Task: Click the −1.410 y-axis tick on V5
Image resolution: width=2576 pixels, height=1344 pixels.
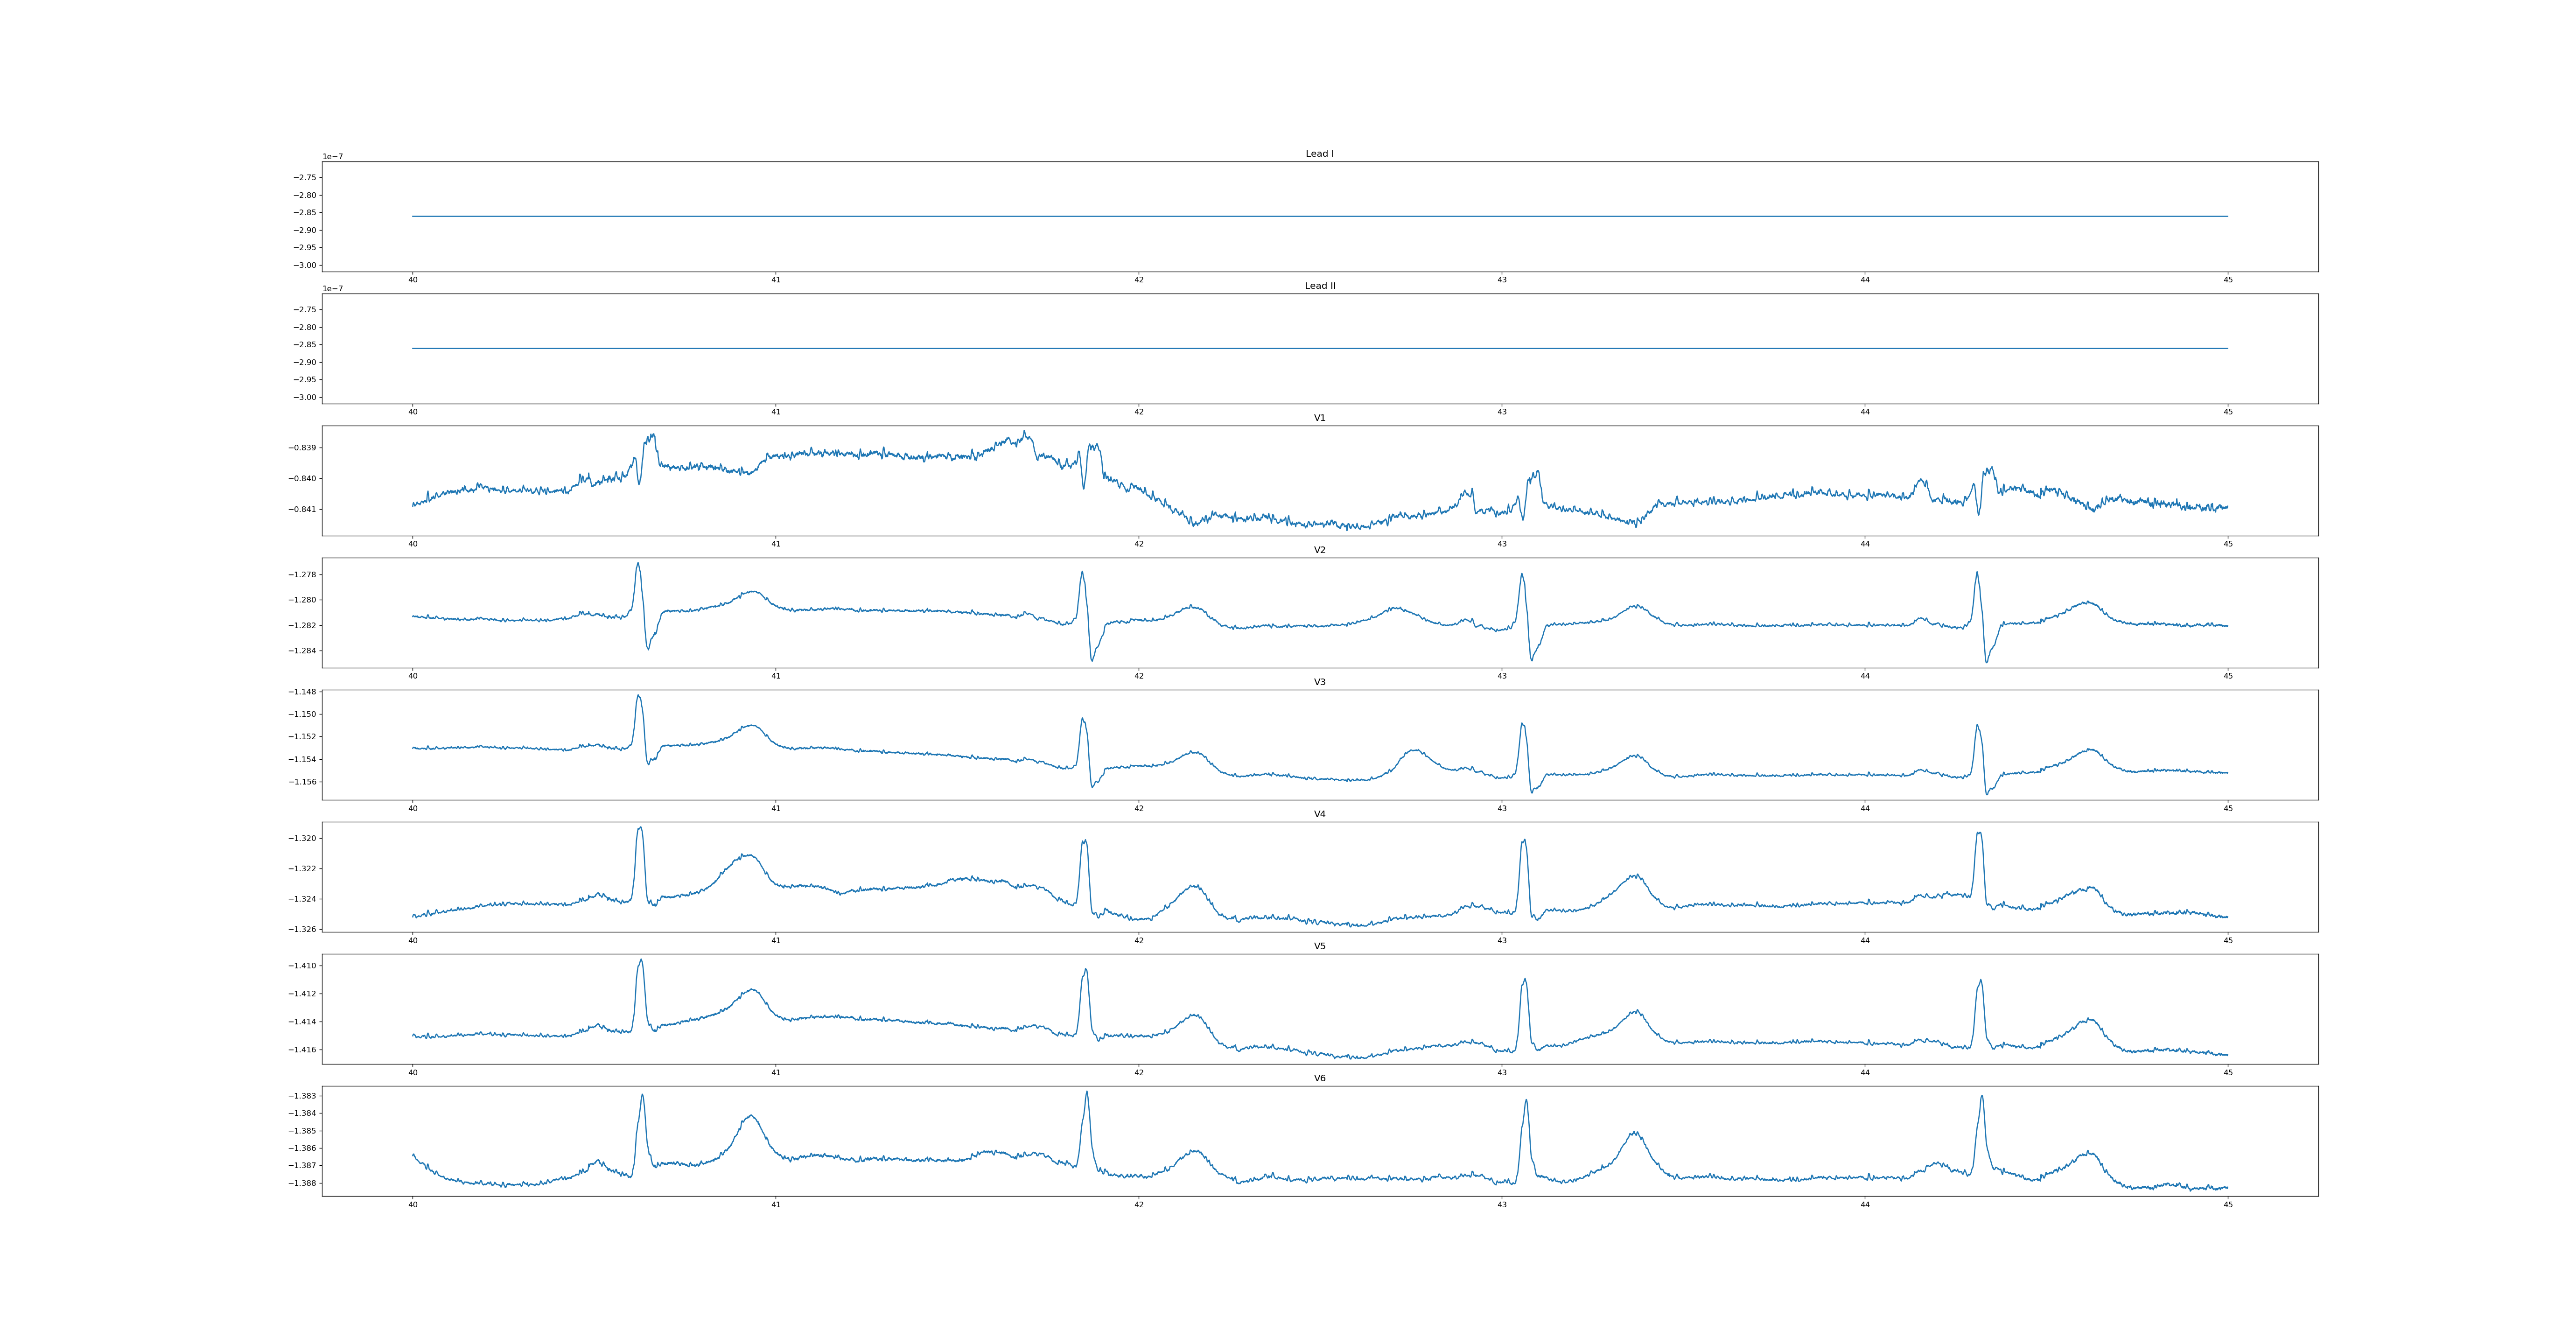Action: 302,966
